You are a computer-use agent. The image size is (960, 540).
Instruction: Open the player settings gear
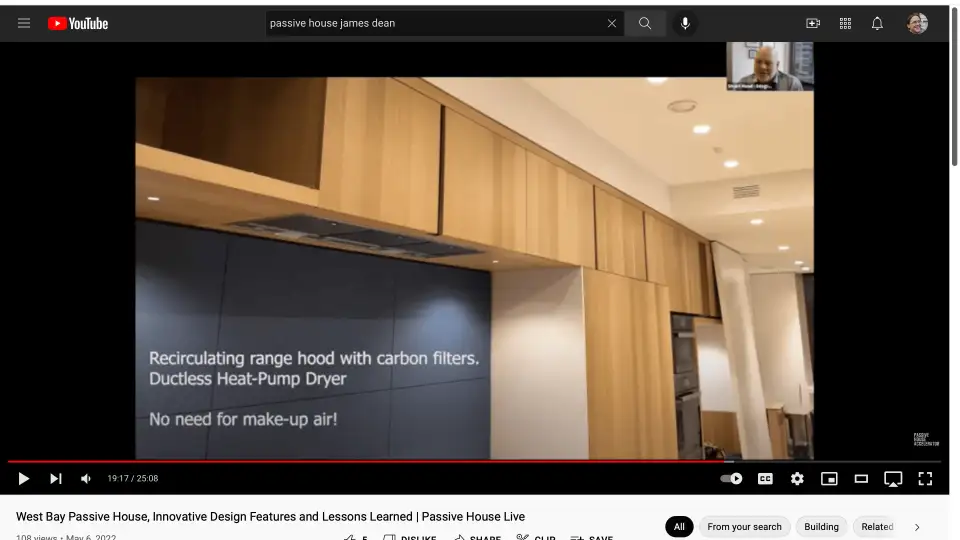(797, 479)
